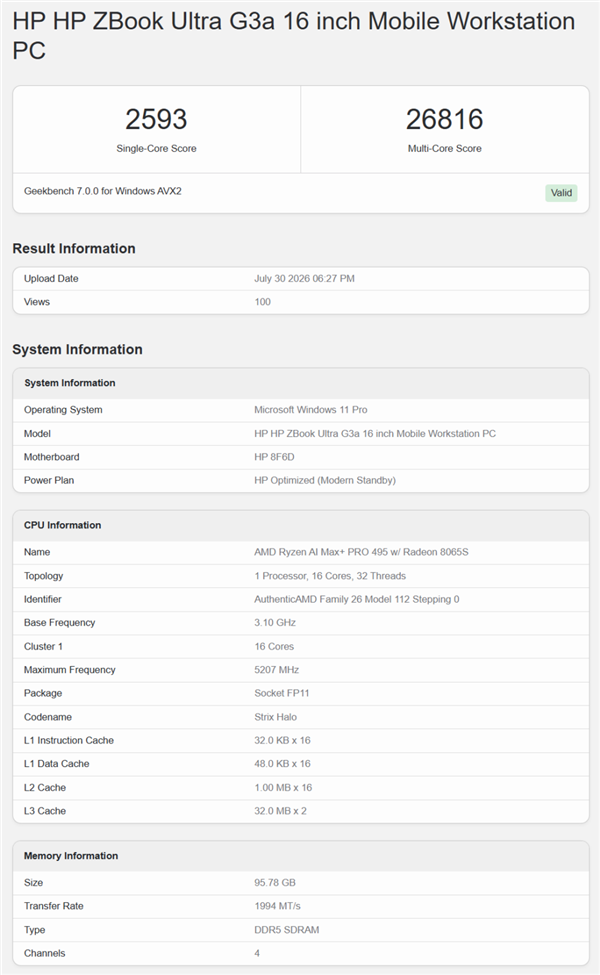Click the Topology label
The height and width of the screenshot is (975, 600).
tap(44, 576)
